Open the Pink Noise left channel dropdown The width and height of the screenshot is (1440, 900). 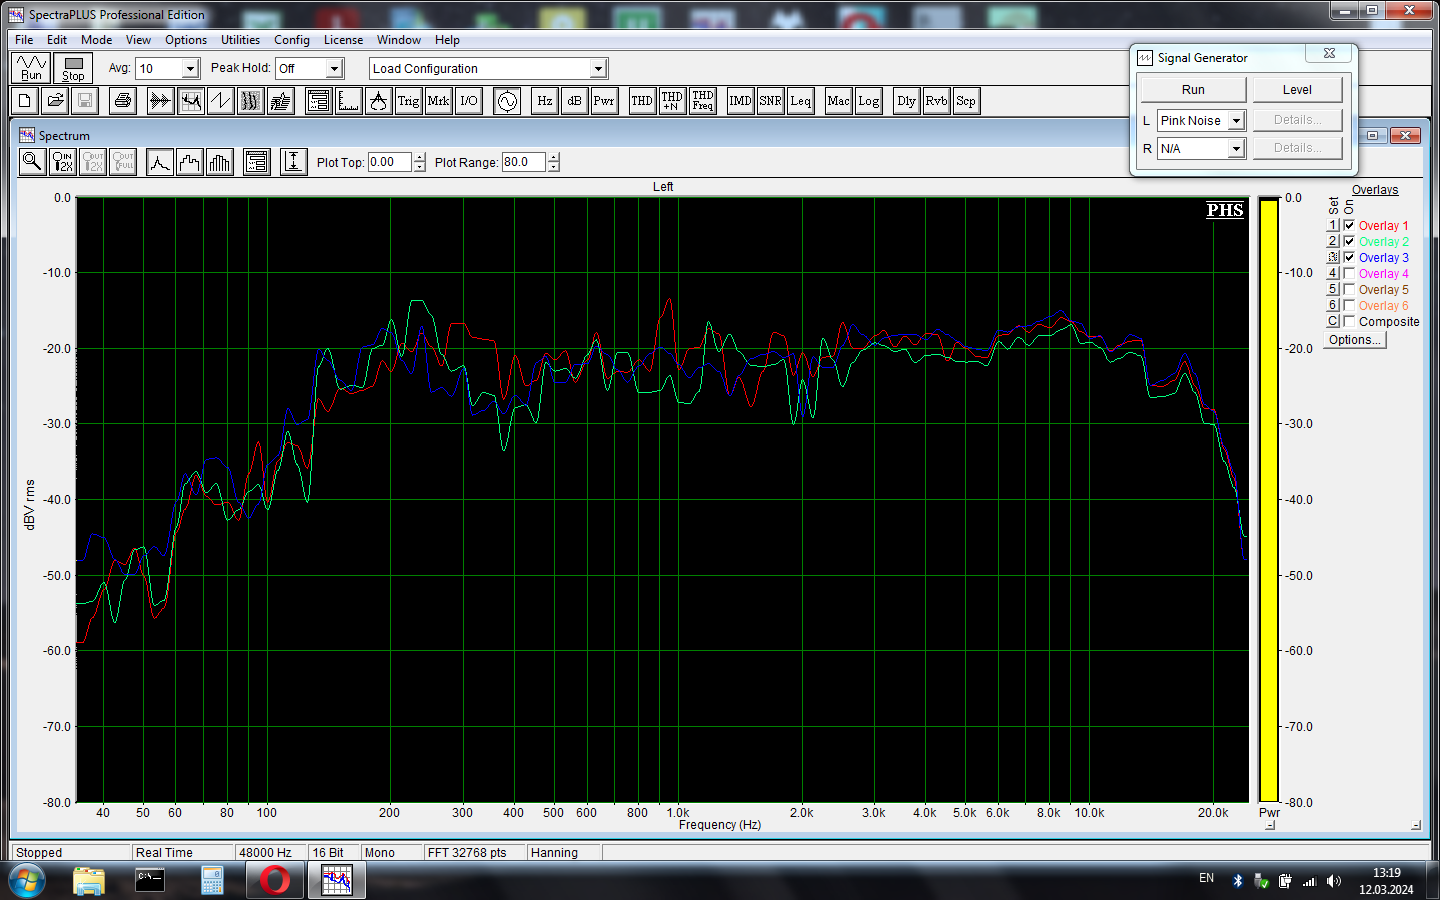(x=1236, y=121)
